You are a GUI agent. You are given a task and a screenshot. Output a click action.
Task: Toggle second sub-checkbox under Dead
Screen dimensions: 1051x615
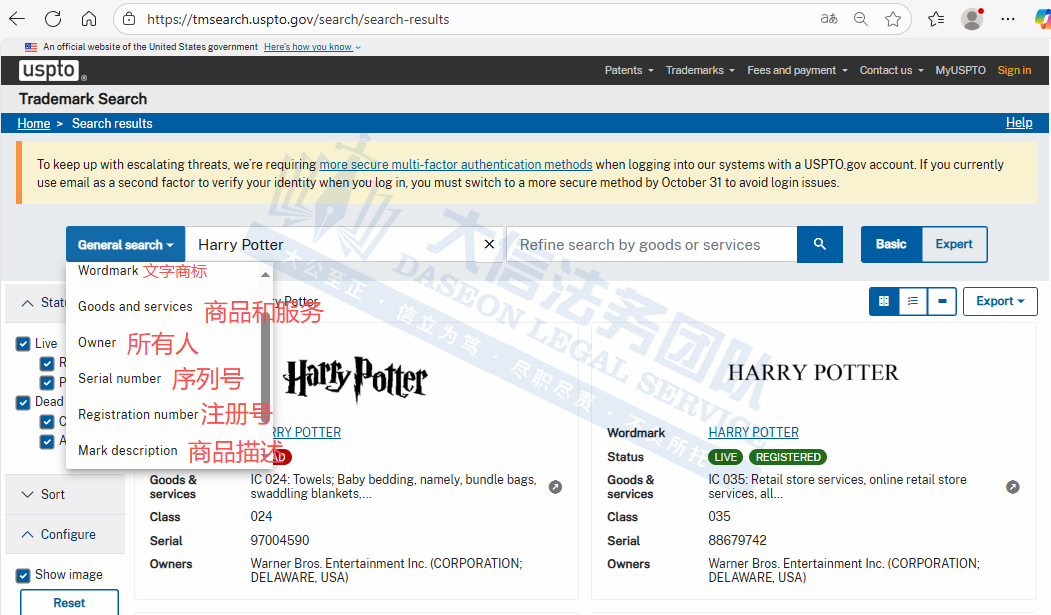pyautogui.click(x=47, y=441)
